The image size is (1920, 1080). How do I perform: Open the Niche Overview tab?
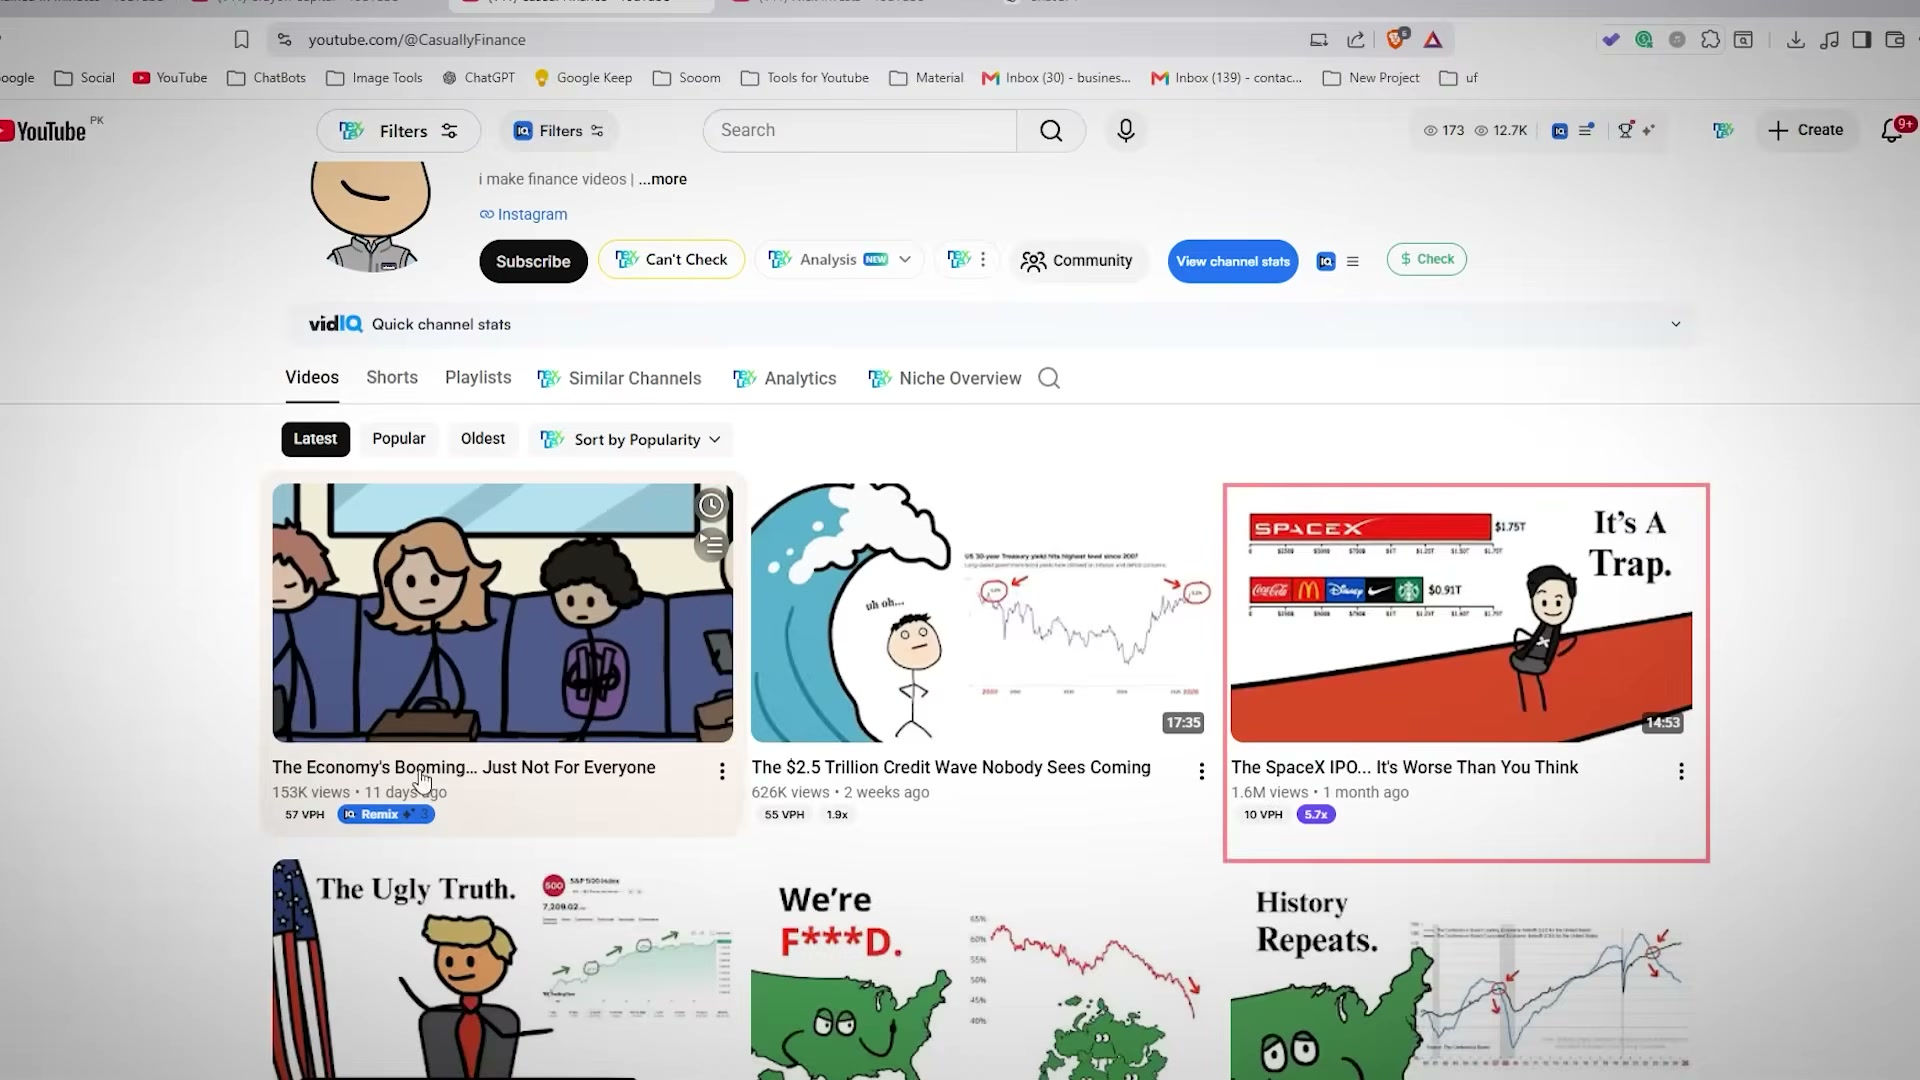(945, 379)
